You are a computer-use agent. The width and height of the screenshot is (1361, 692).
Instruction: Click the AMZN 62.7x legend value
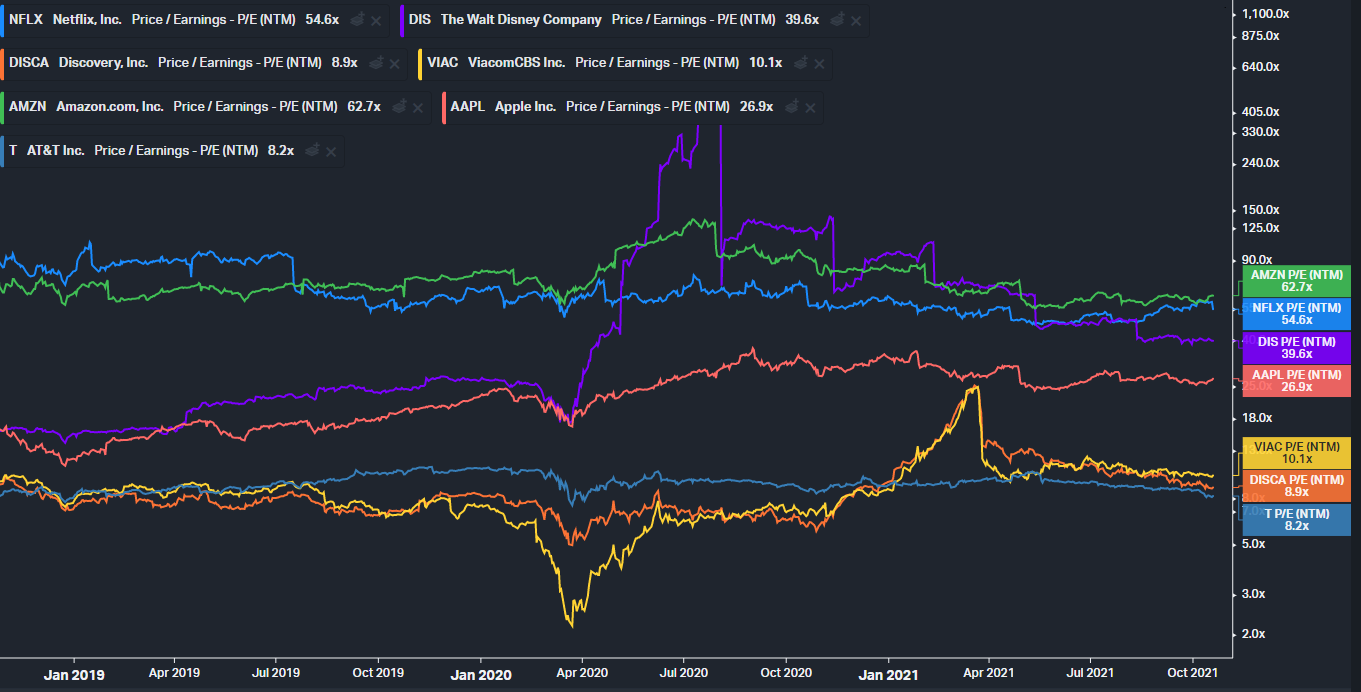tap(364, 106)
